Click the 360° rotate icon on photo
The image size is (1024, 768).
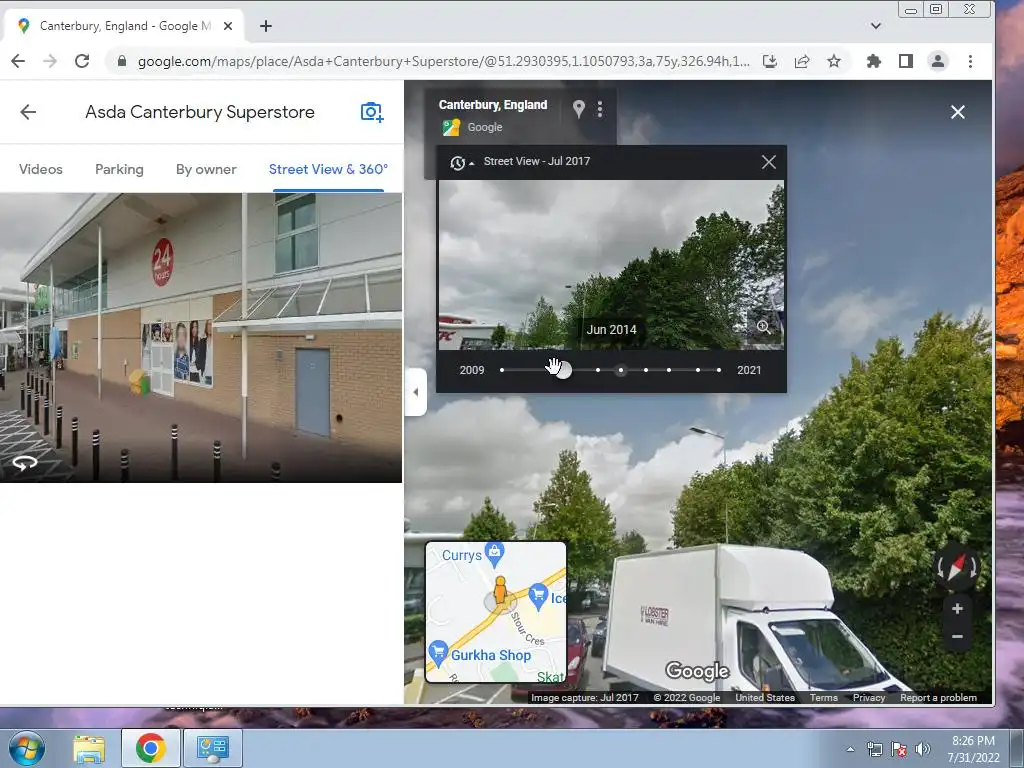pos(25,463)
